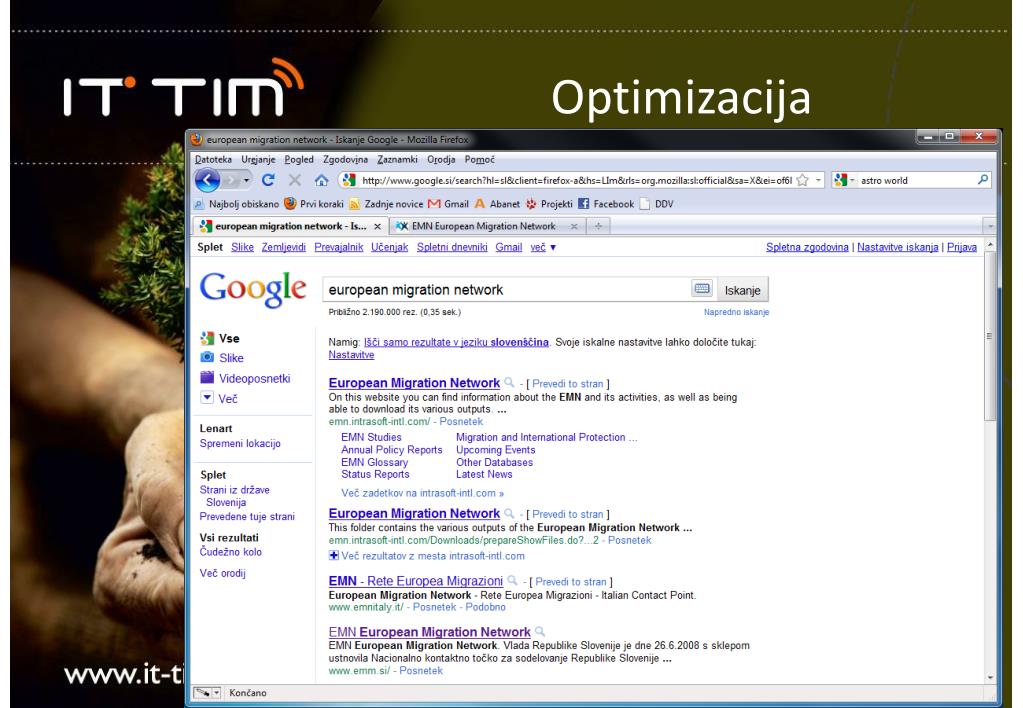Image resolution: width=1023 pixels, height=708 pixels.
Task: Click the scrollbar up arrow
Action: (x=990, y=245)
